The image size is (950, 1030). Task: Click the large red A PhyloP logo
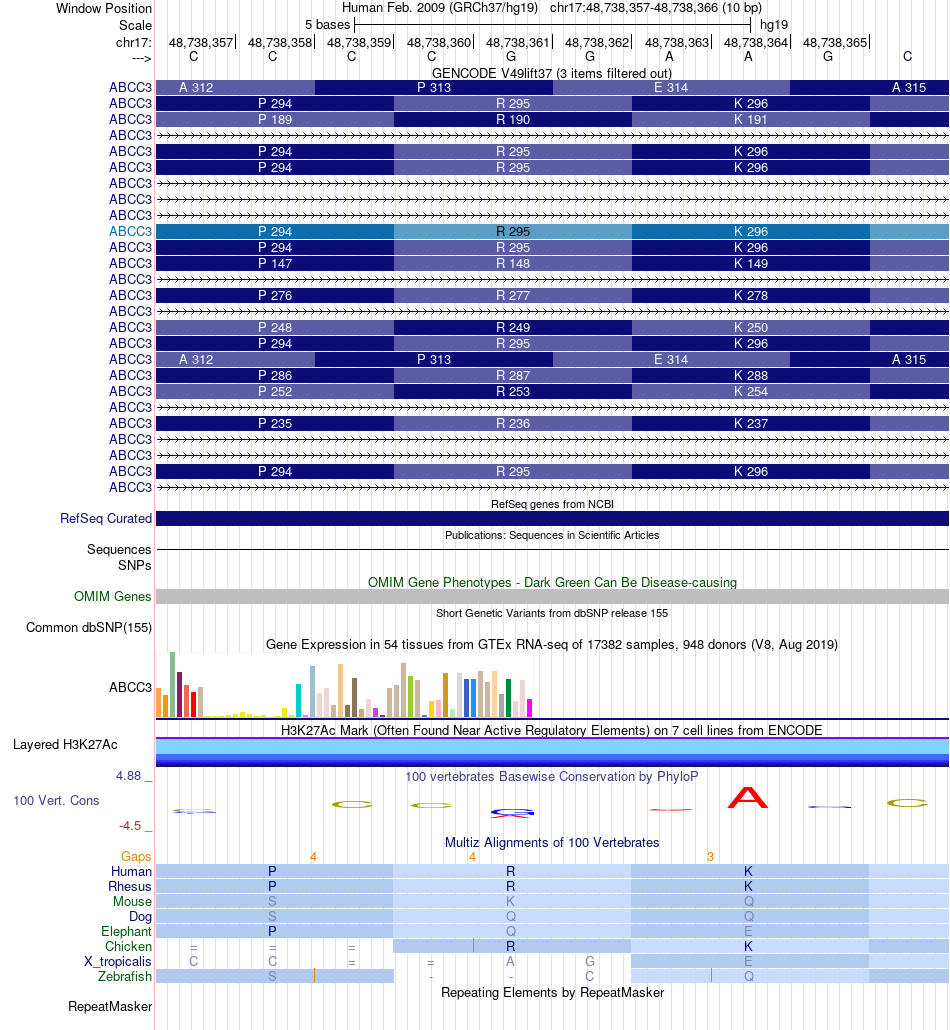tap(748, 797)
